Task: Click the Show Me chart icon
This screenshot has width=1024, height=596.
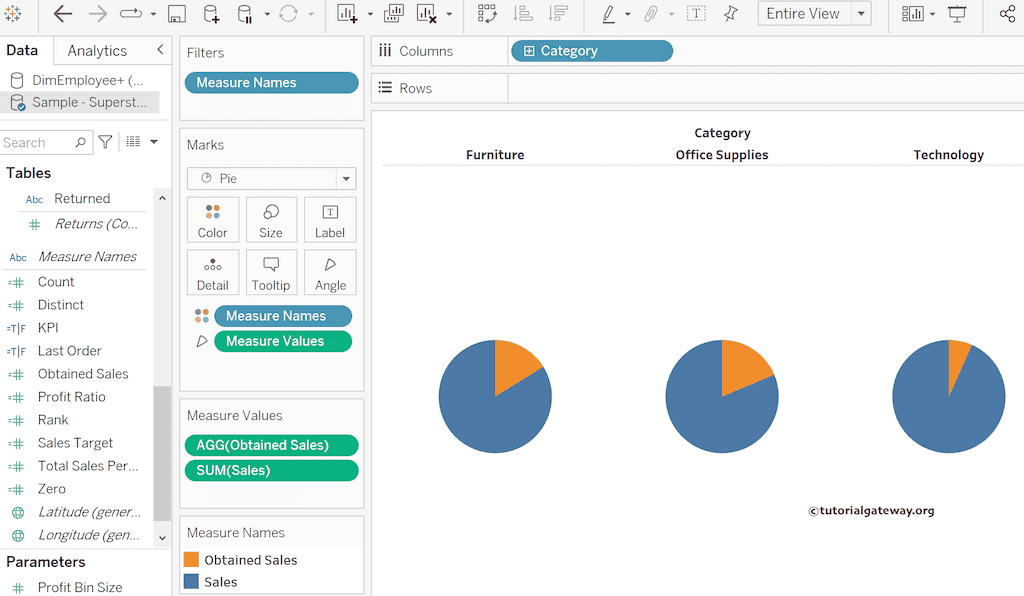Action: [912, 14]
